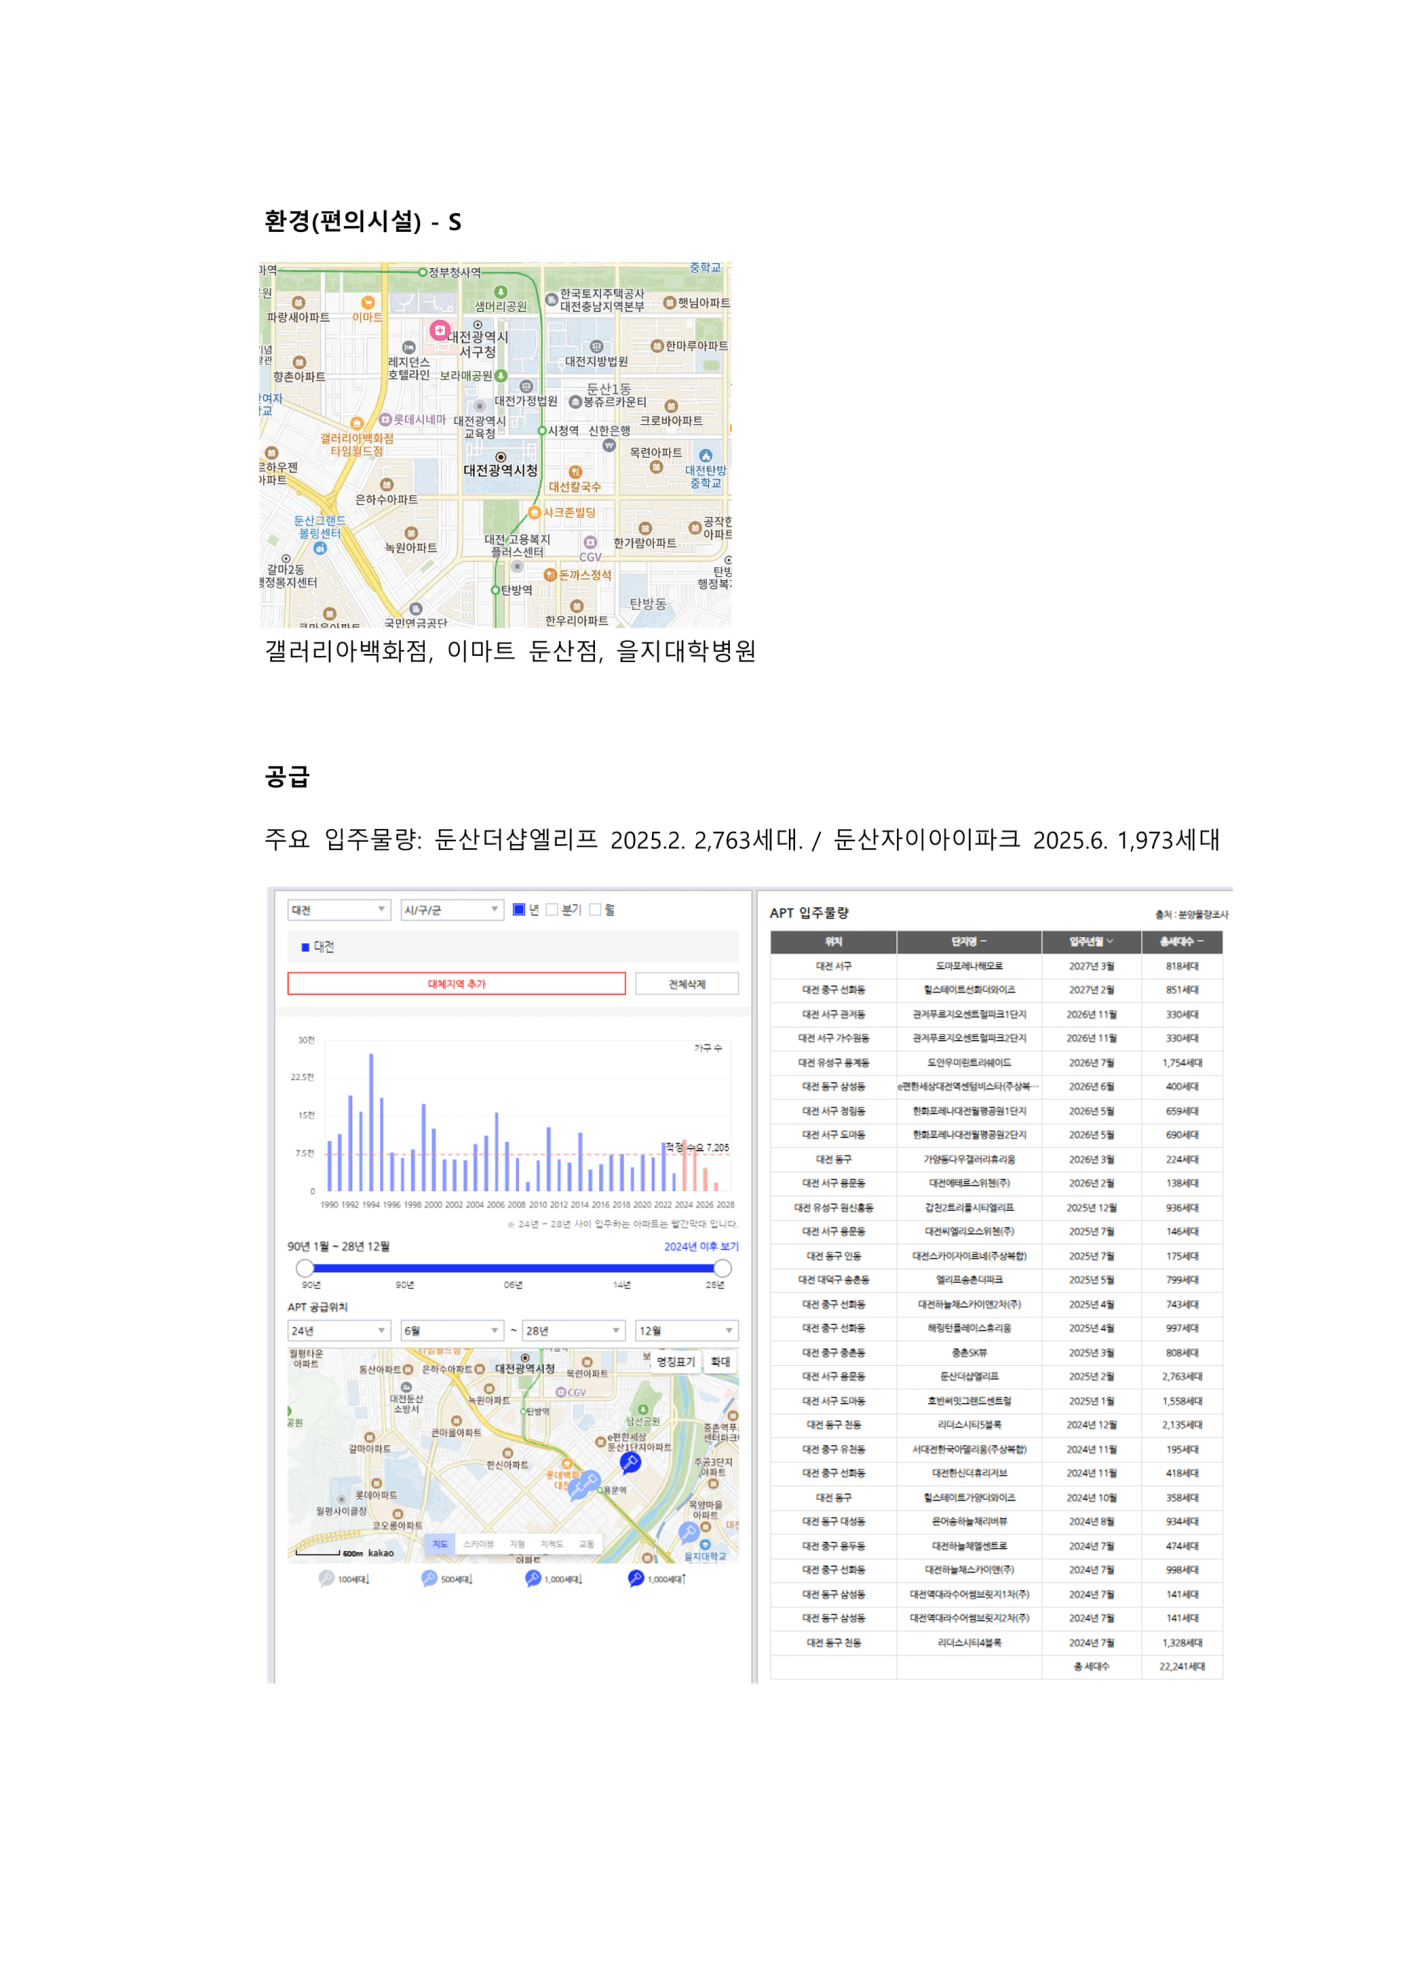Click the 1994 bar in supply chart
The image size is (1403, 1983).
coord(371,1122)
